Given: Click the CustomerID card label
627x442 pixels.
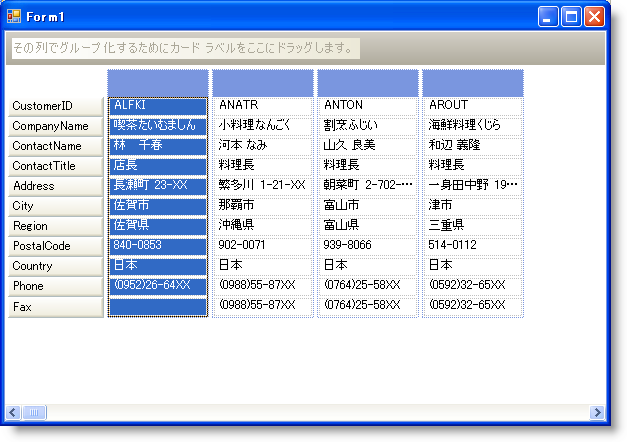Looking at the screenshot, I should coord(56,106).
